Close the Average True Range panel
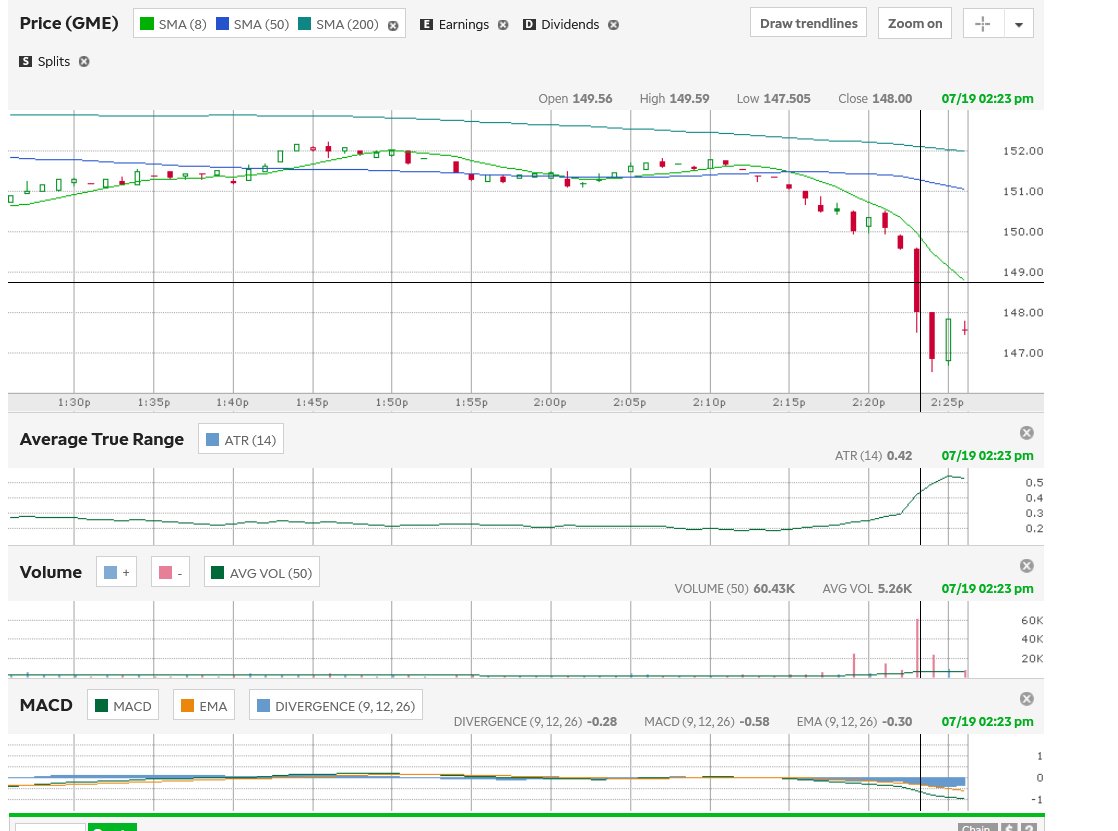This screenshot has height=831, width=1118. [x=1027, y=433]
